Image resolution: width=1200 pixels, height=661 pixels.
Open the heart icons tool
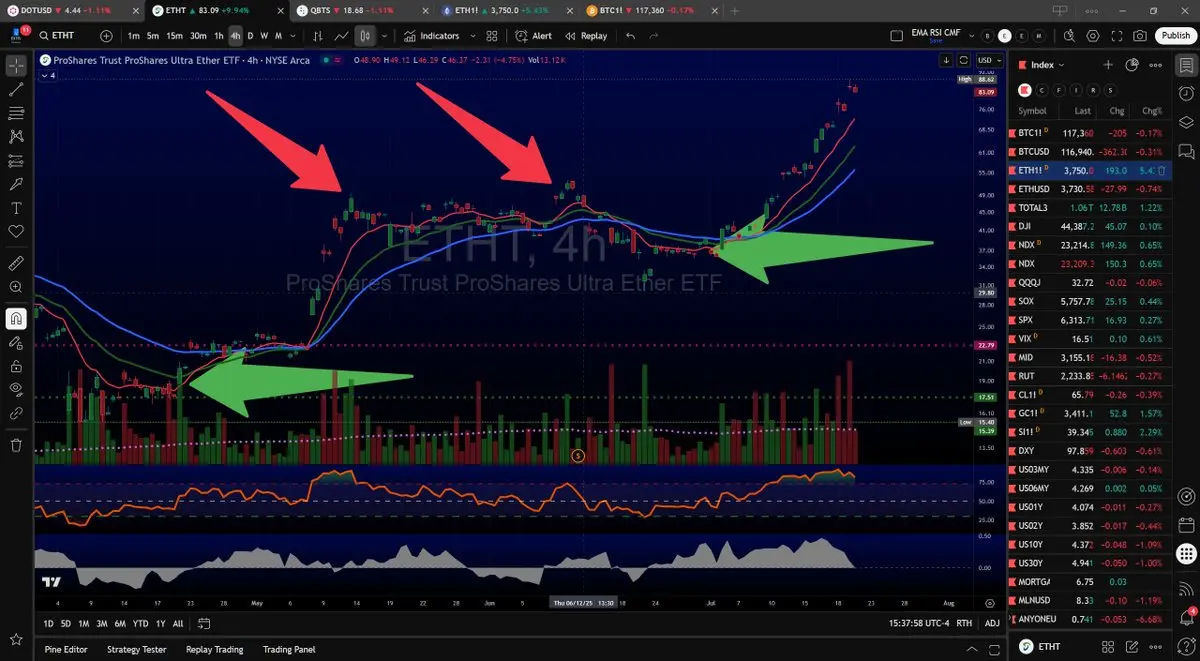[x=16, y=232]
